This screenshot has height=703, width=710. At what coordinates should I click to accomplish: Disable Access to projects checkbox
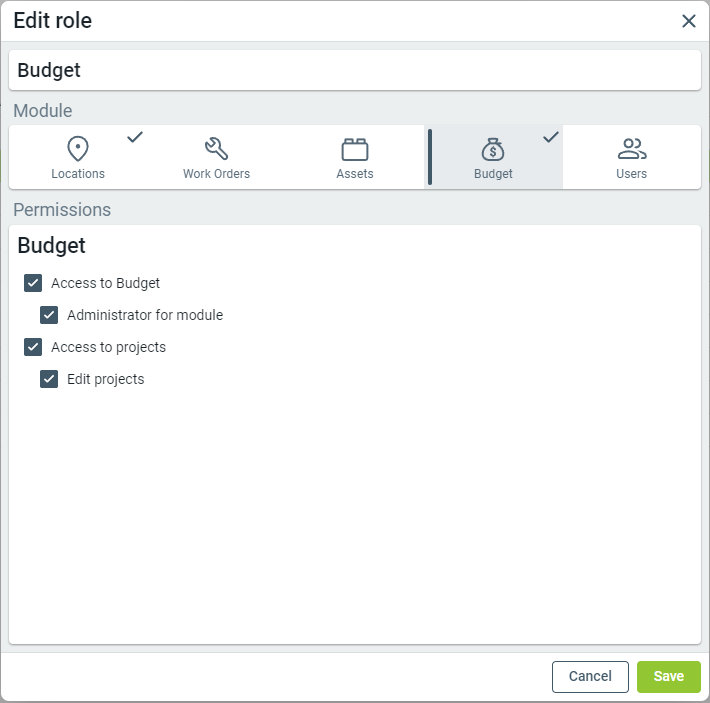tap(33, 347)
